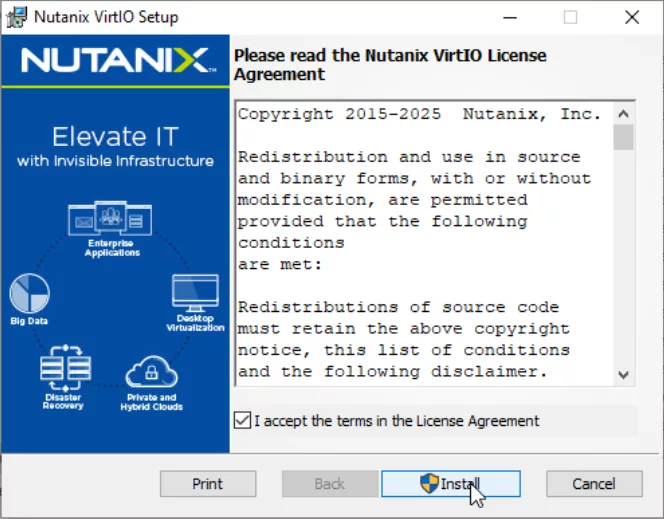Click the Big Data pie chart icon
The image size is (664, 519).
point(30,293)
